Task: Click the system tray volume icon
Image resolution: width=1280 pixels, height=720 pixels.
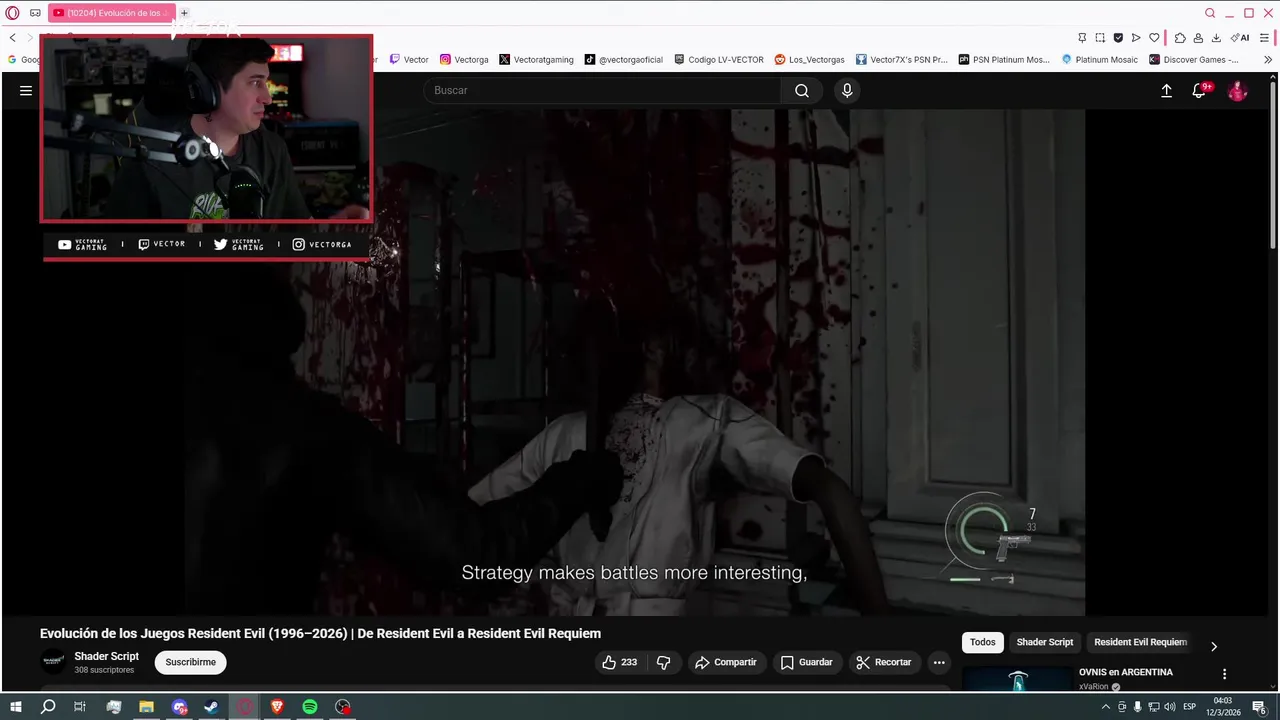Action: coord(1169,707)
